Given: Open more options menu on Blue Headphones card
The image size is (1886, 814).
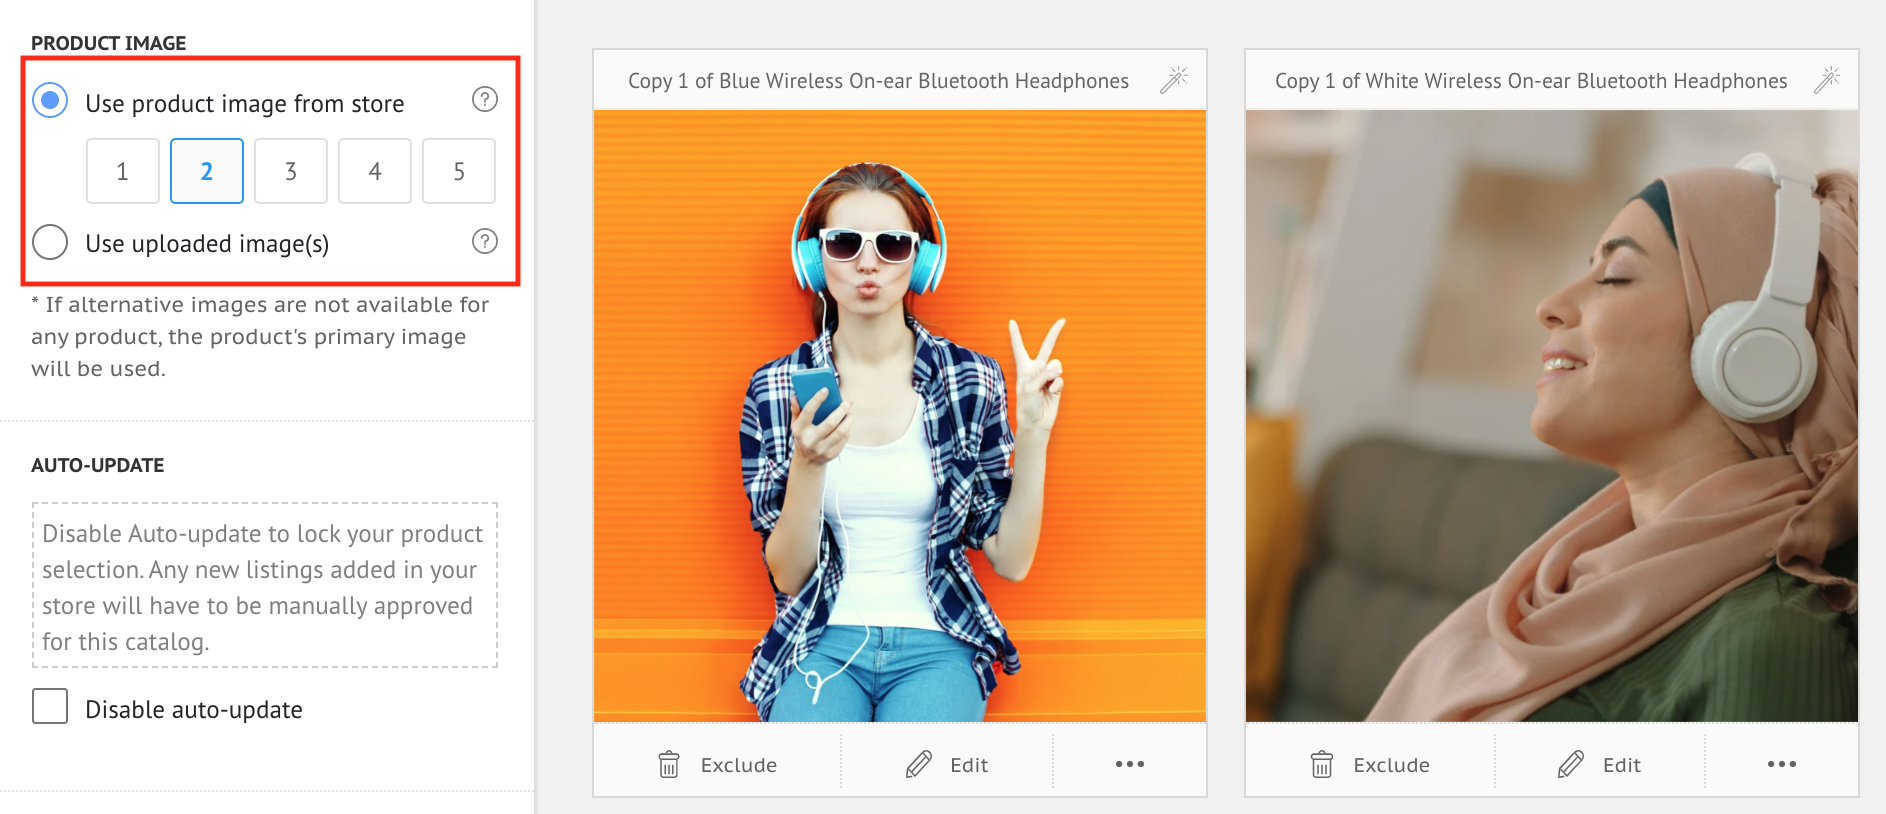Looking at the screenshot, I should pos(1129,765).
